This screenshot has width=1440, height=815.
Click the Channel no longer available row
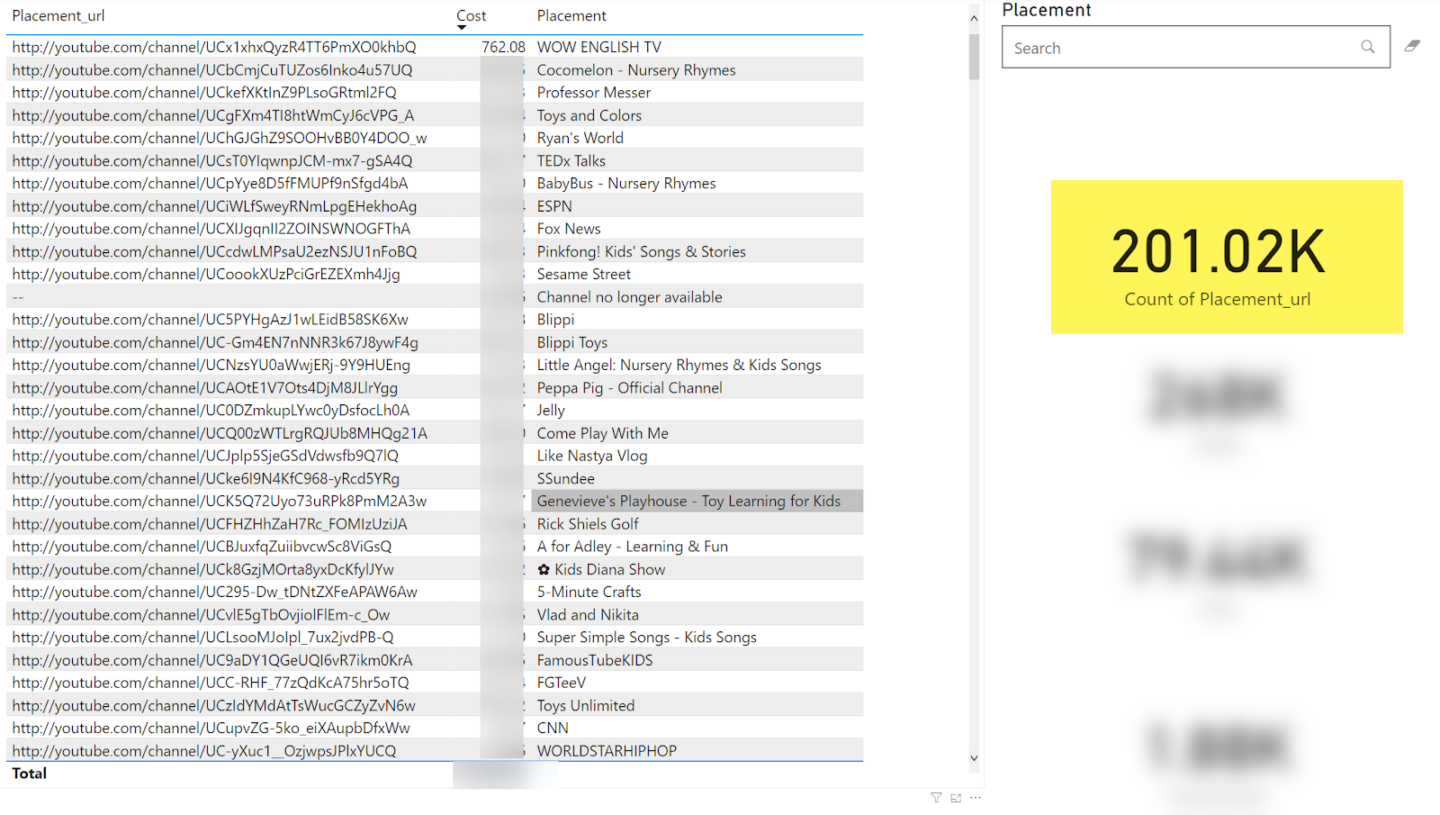[628, 297]
